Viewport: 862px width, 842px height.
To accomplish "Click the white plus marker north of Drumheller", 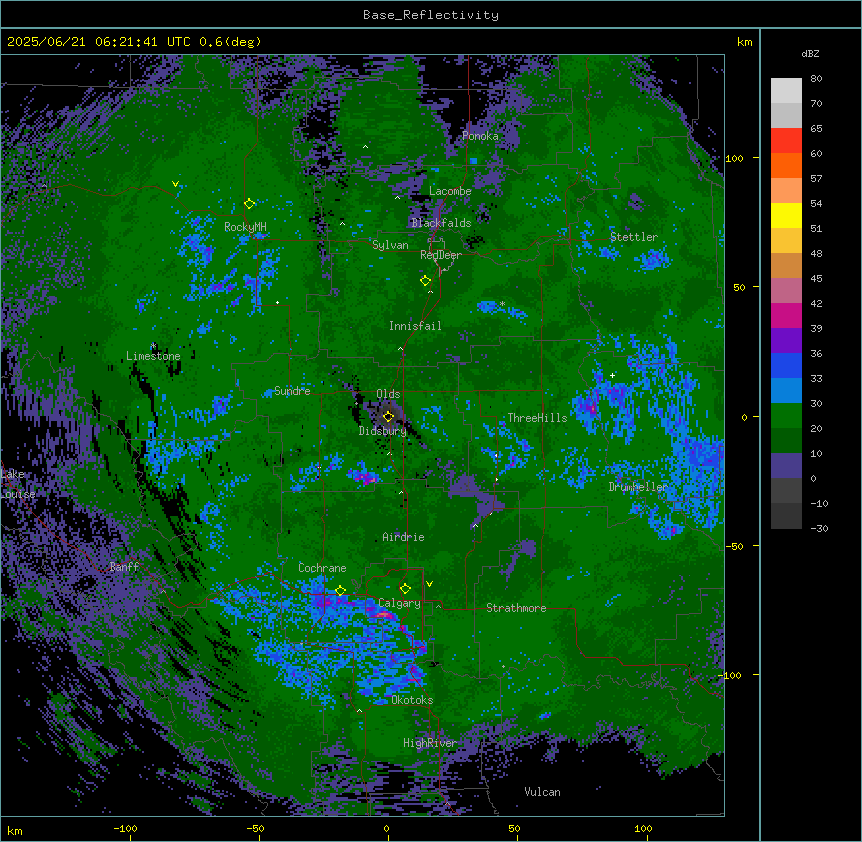I will tap(612, 375).
